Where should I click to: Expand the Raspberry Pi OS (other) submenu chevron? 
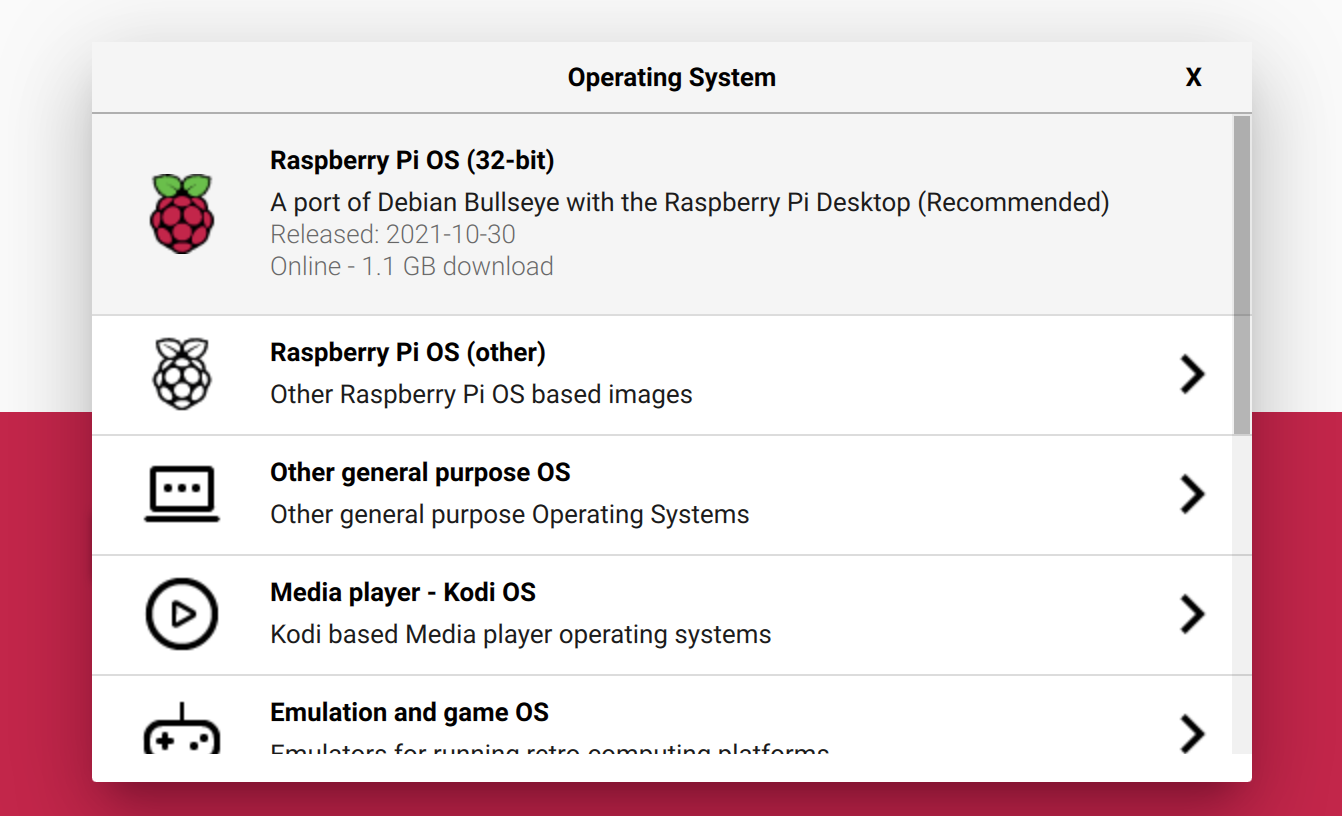point(1192,374)
